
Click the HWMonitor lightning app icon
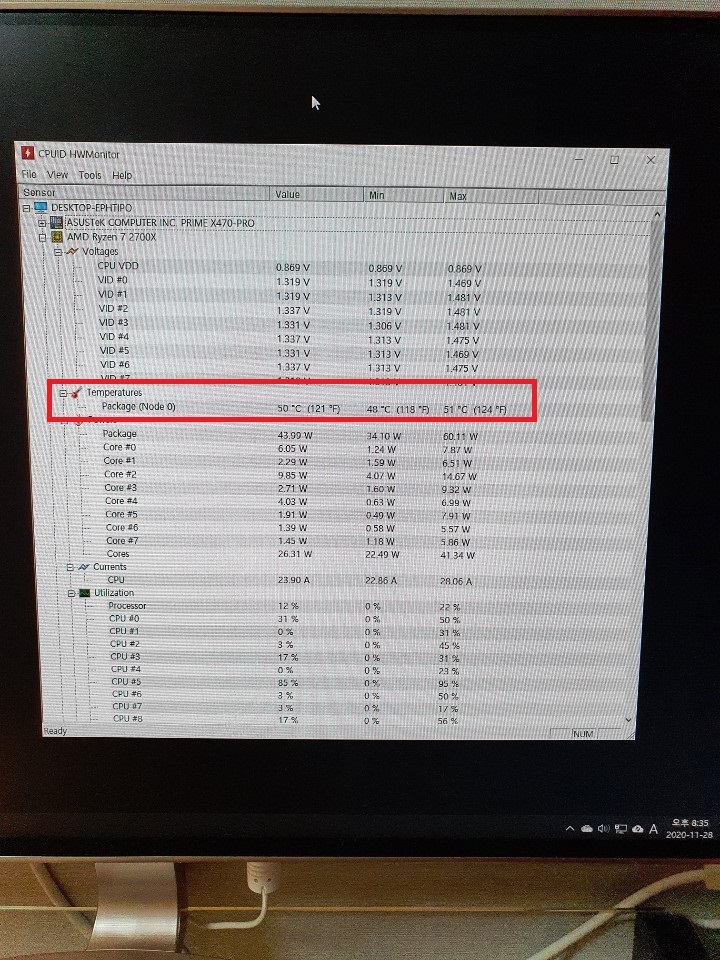(27, 152)
